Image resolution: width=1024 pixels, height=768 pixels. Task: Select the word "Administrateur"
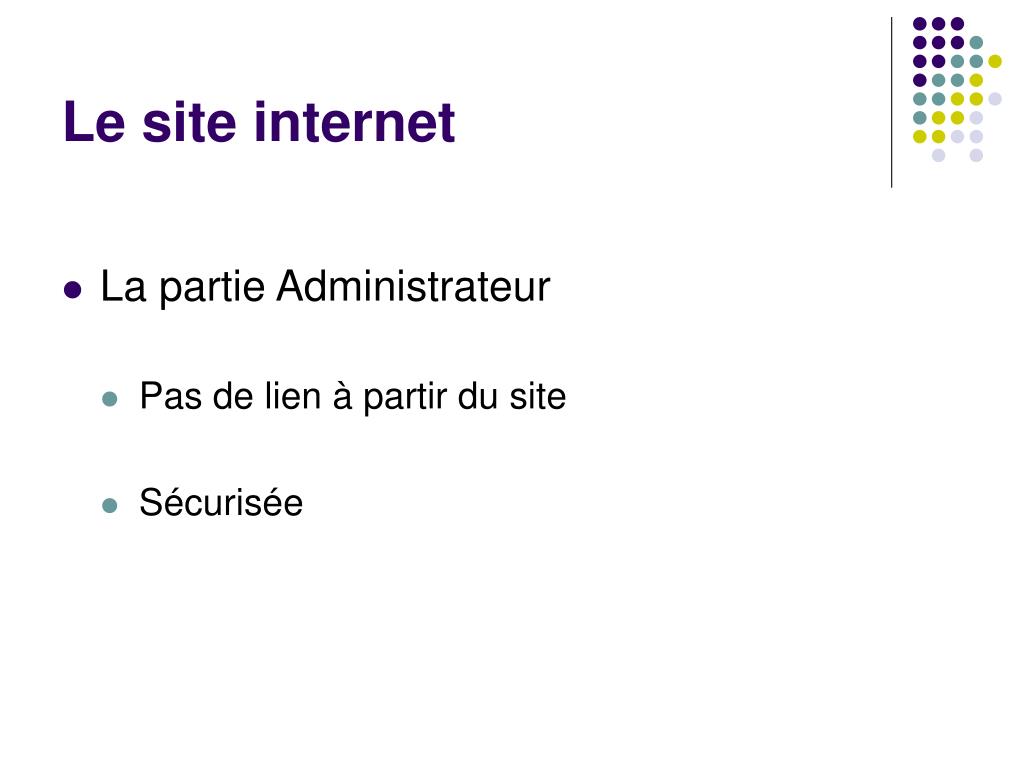click(x=413, y=286)
